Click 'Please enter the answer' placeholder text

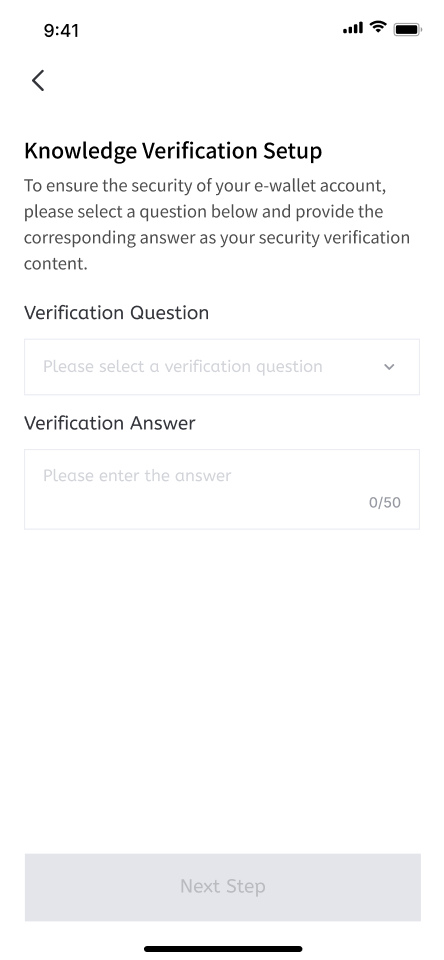point(137,476)
